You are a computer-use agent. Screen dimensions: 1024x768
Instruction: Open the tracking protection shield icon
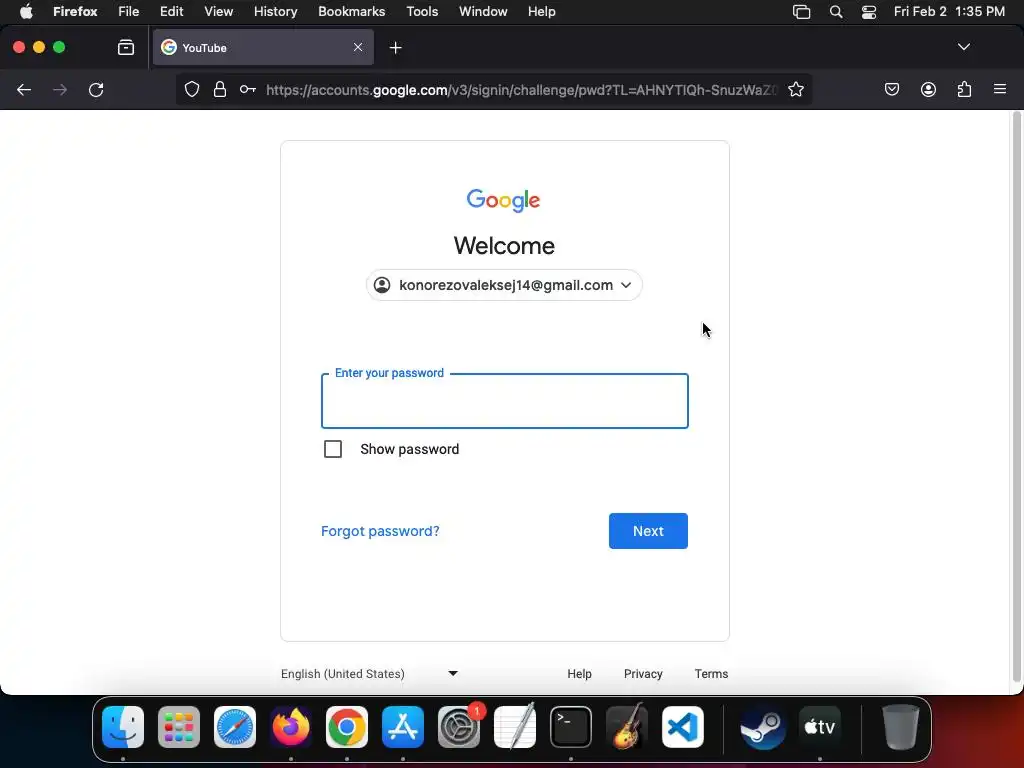tap(191, 89)
